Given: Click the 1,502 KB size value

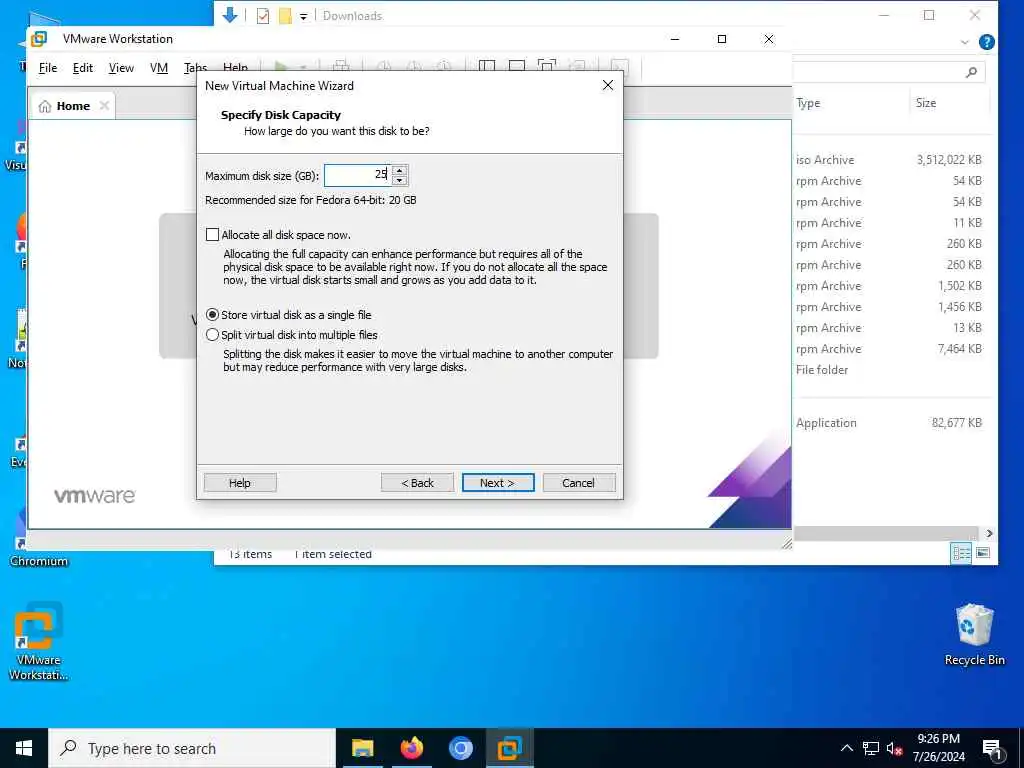Looking at the screenshot, I should 959,286.
